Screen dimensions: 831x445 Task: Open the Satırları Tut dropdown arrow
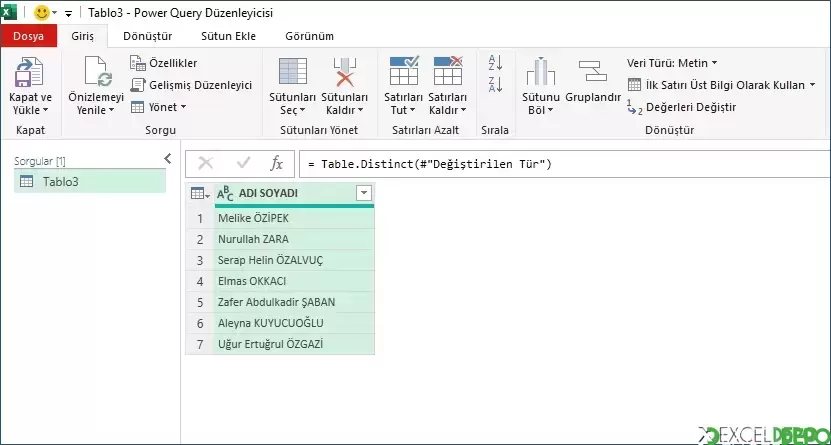[x=411, y=111]
